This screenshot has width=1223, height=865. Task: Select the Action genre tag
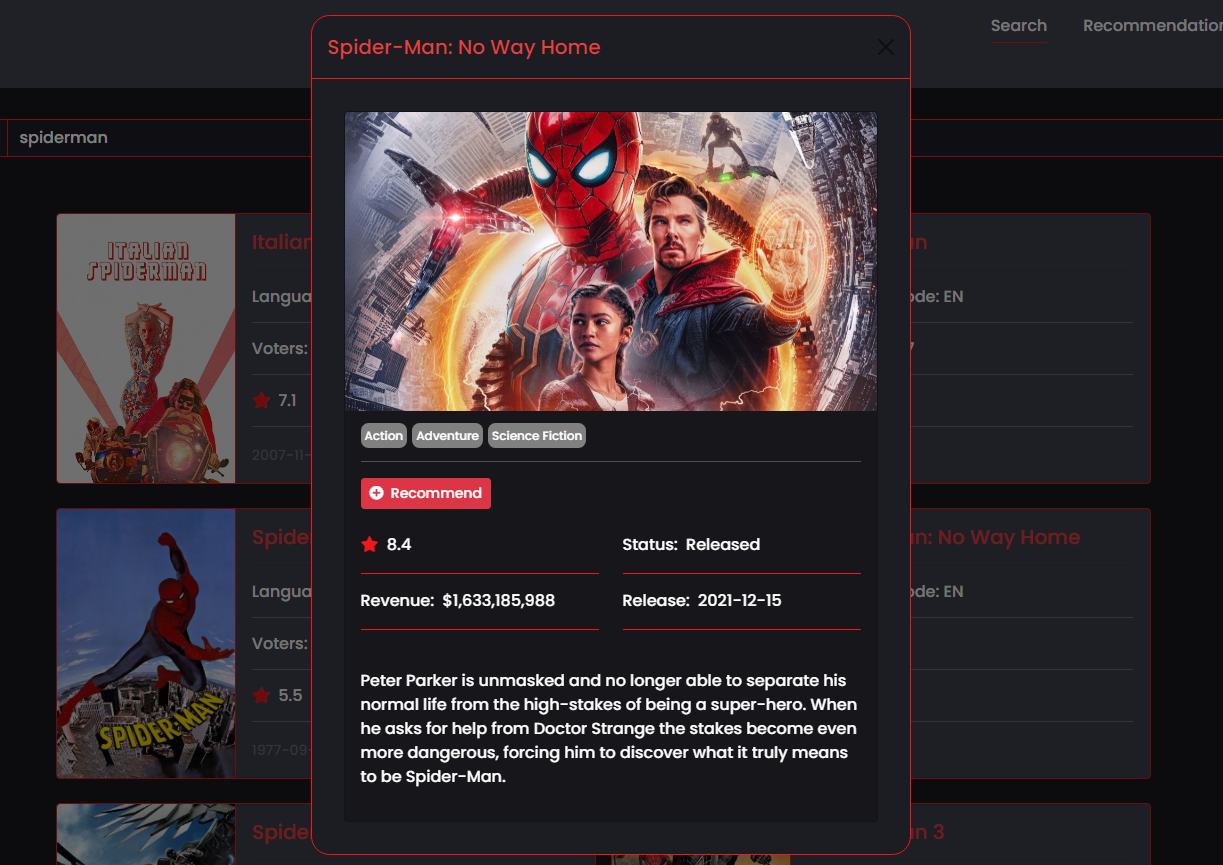[384, 436]
